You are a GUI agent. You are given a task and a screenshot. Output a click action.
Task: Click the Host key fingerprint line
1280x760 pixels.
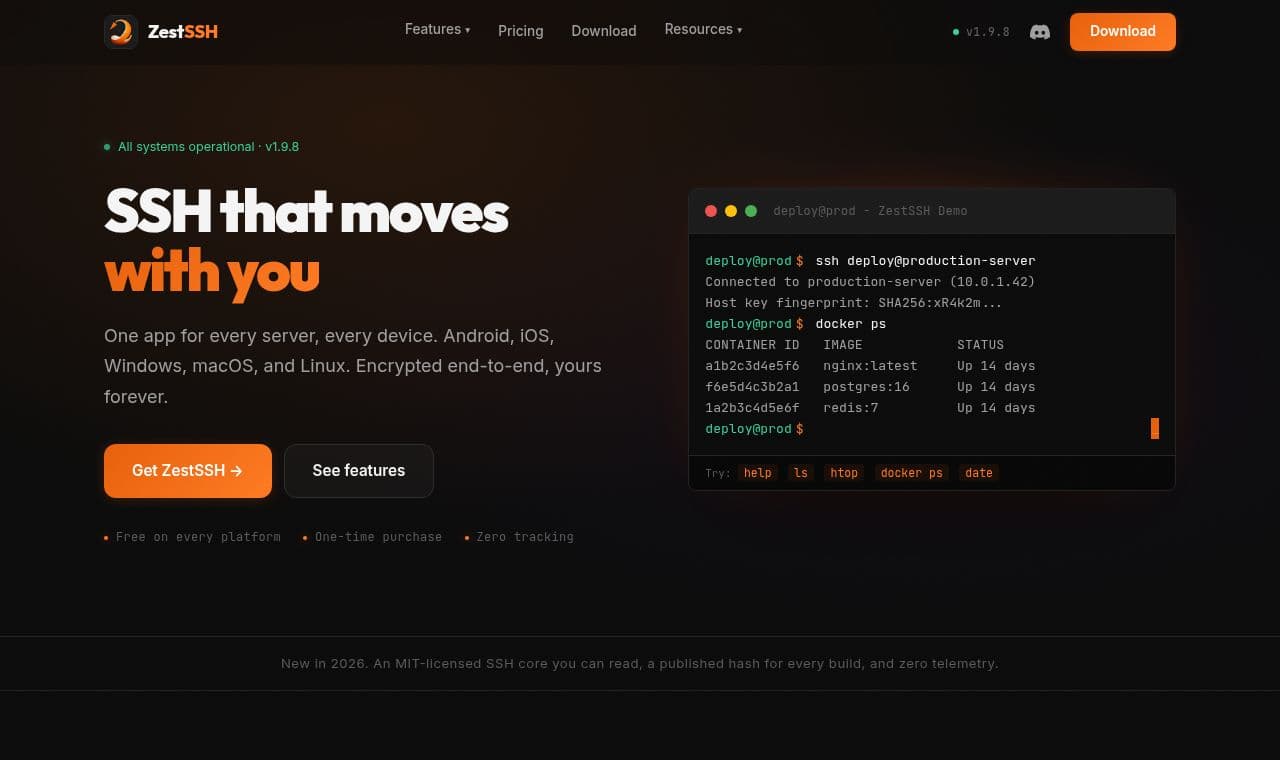(853, 303)
